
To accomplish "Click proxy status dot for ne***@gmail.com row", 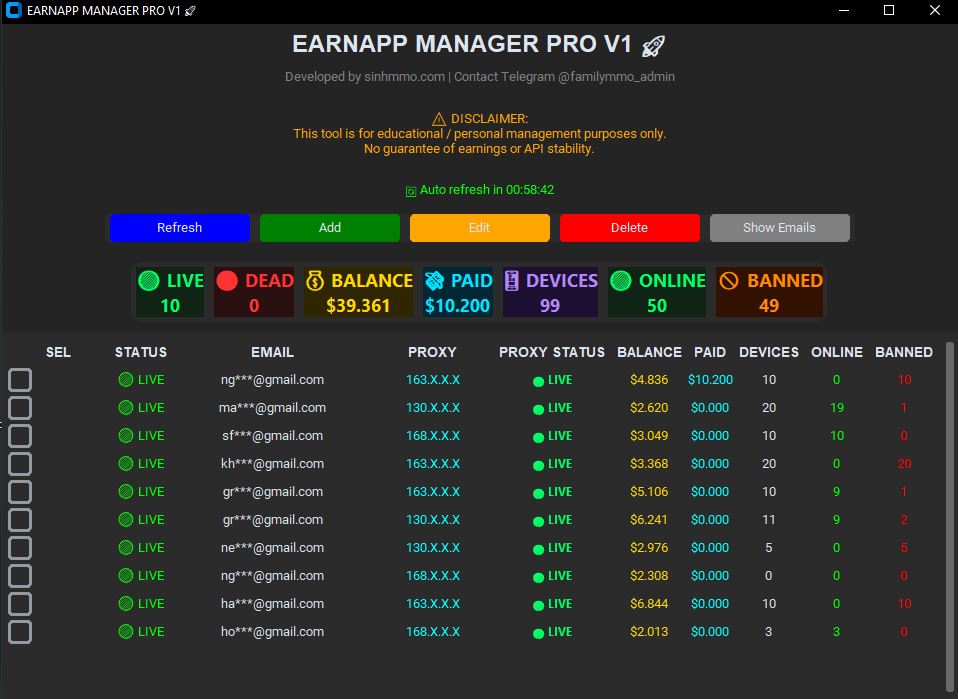I will point(538,549).
